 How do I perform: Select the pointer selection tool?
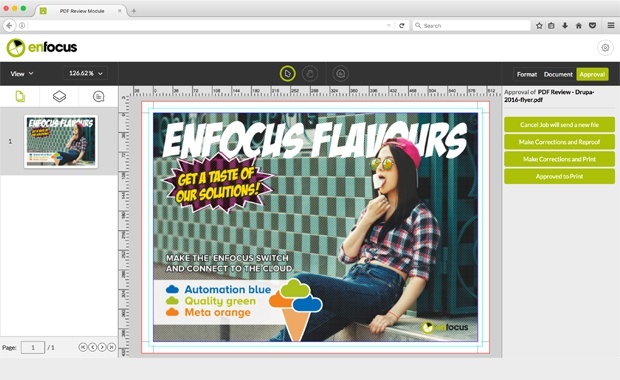tap(287, 74)
